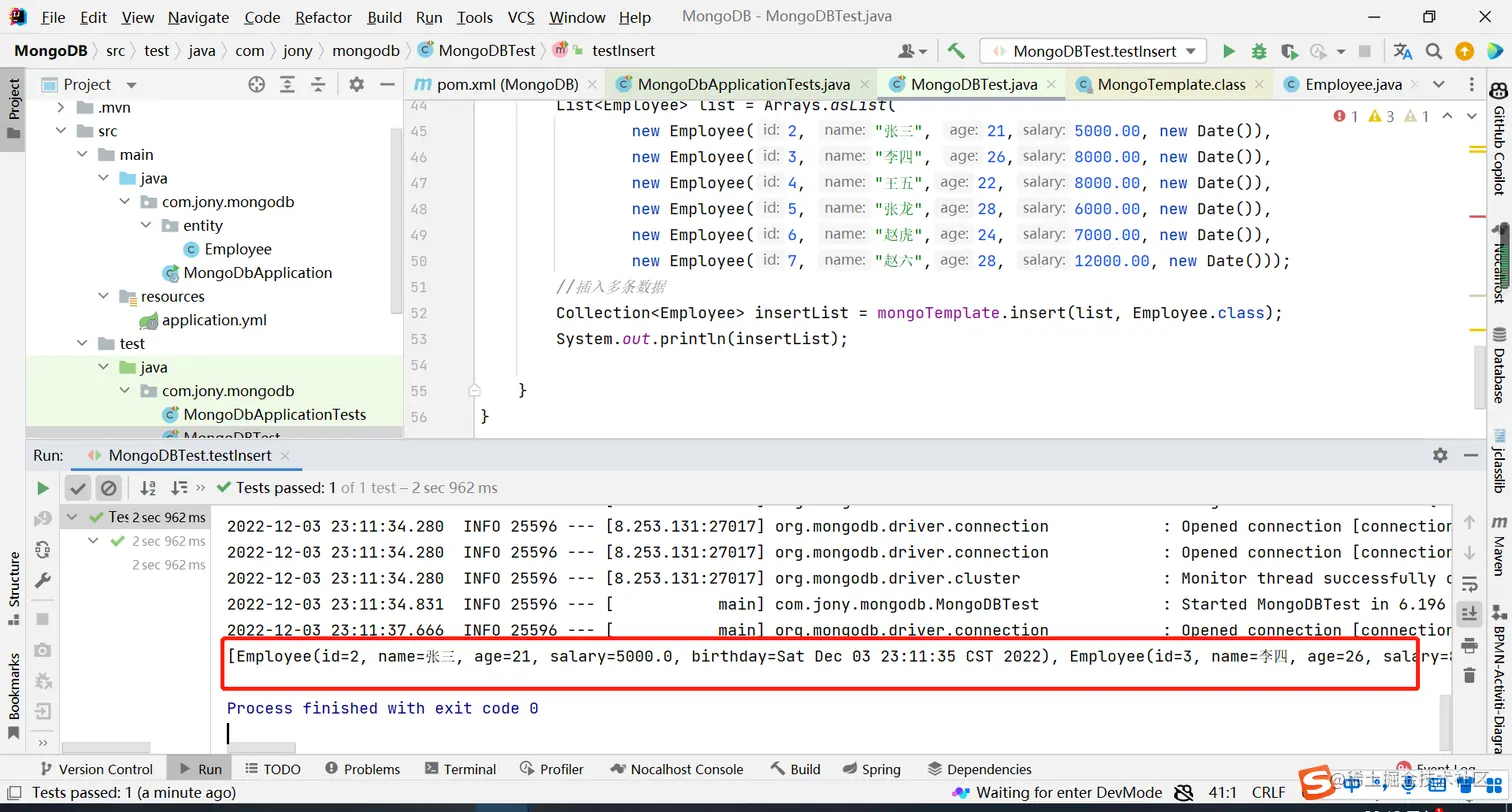Click the console horizontal scrollbar
The width and height of the screenshot is (1512, 812).
click(x=262, y=747)
